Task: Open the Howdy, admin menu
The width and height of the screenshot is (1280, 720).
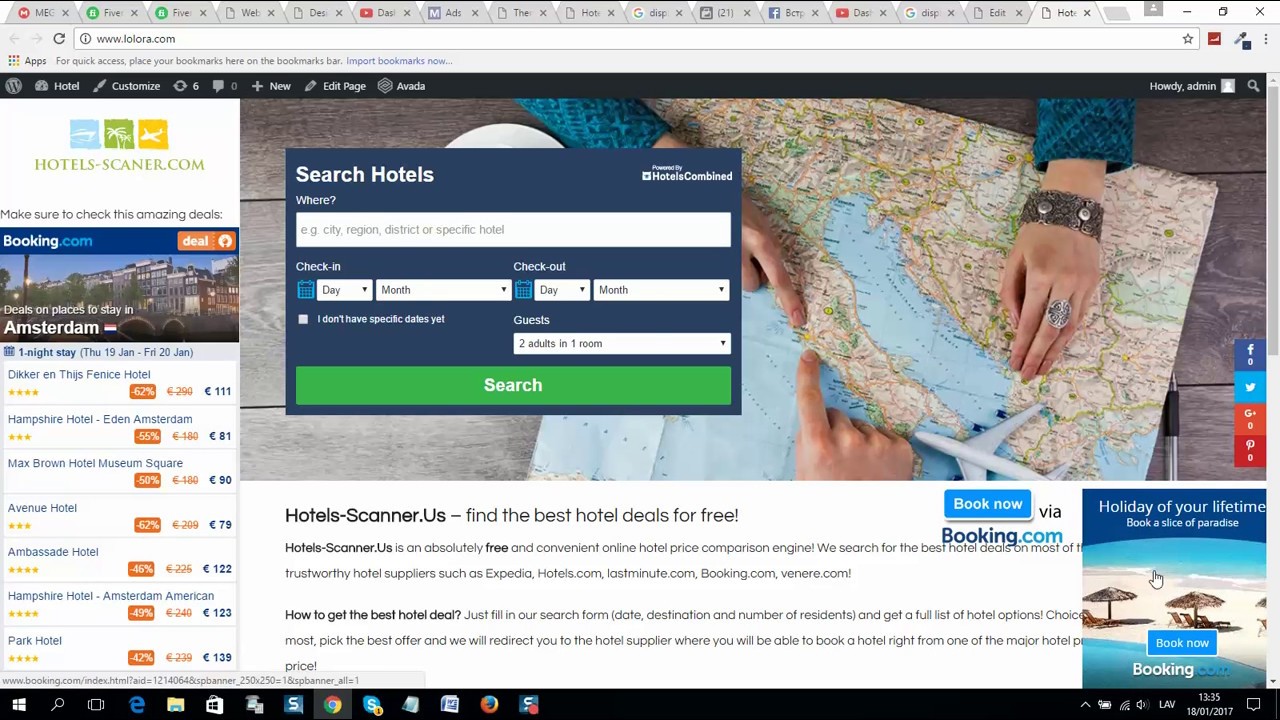Action: click(1192, 86)
